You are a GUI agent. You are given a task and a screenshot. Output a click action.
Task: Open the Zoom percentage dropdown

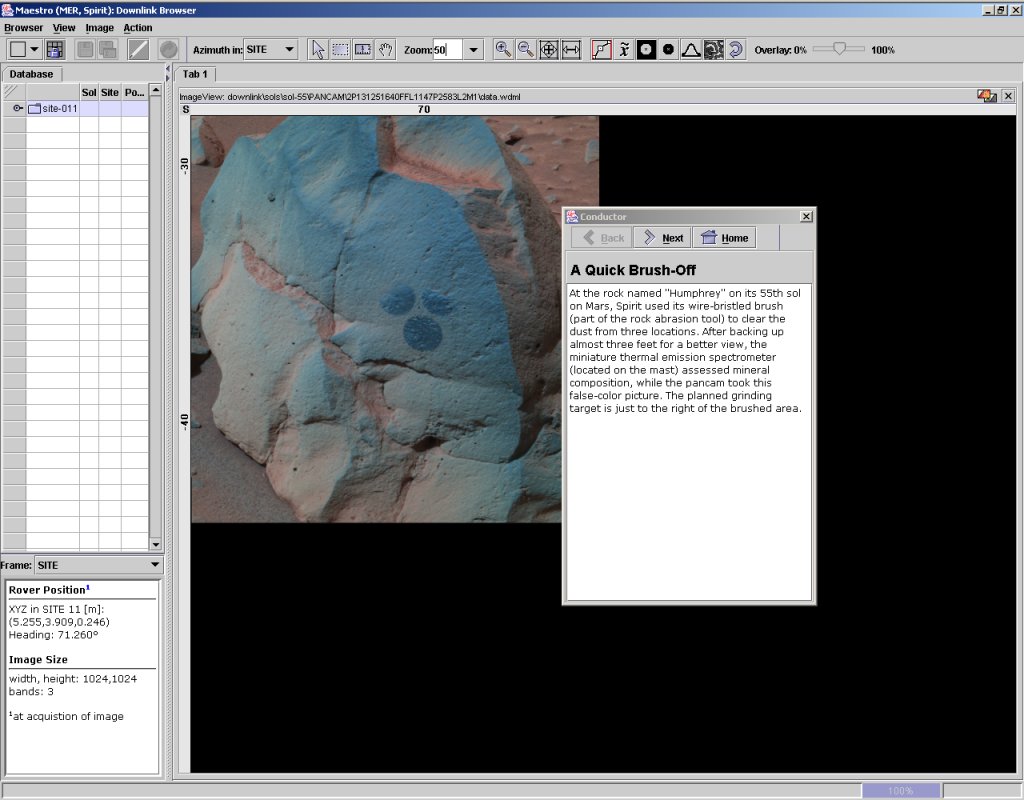pyautogui.click(x=473, y=49)
